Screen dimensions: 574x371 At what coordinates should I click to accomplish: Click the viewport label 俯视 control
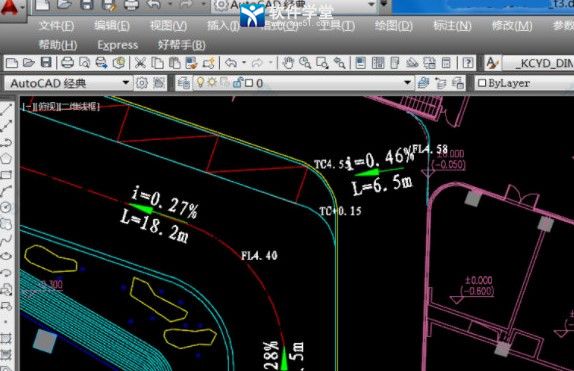[47, 107]
